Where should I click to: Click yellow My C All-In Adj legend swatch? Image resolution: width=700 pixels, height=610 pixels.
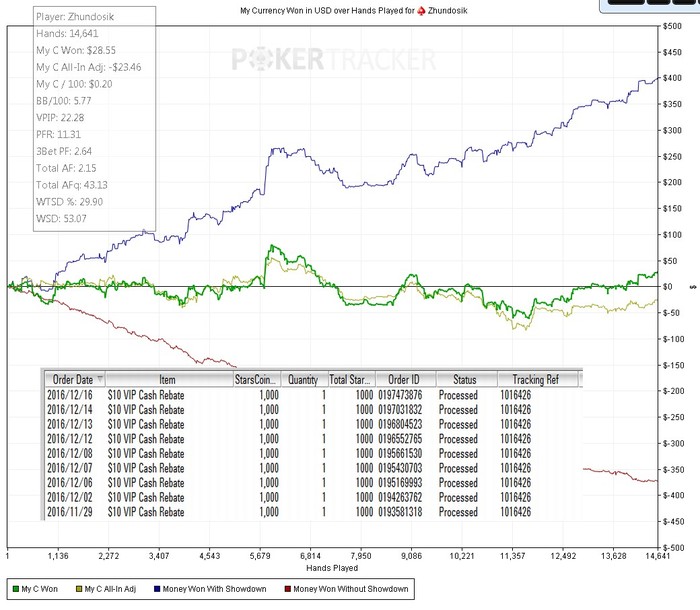click(79, 589)
